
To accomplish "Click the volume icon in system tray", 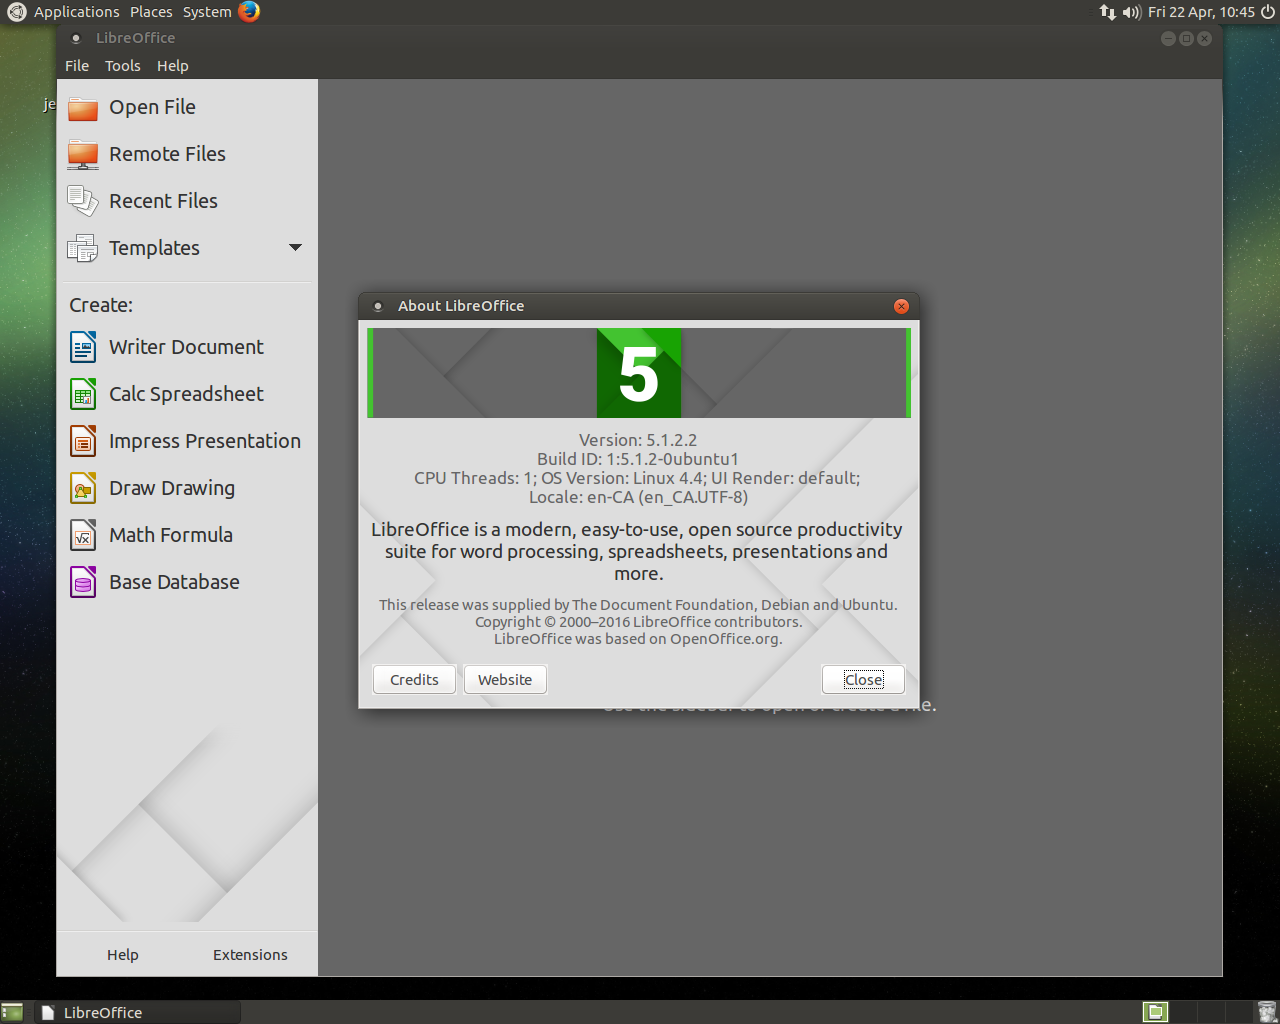I will coord(1132,12).
